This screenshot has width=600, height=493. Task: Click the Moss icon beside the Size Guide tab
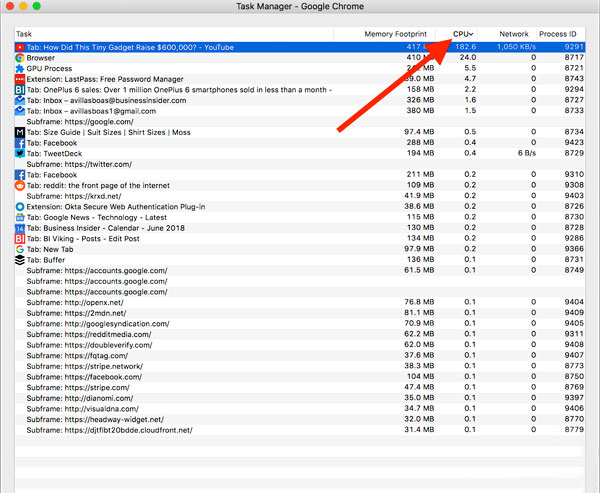20,132
